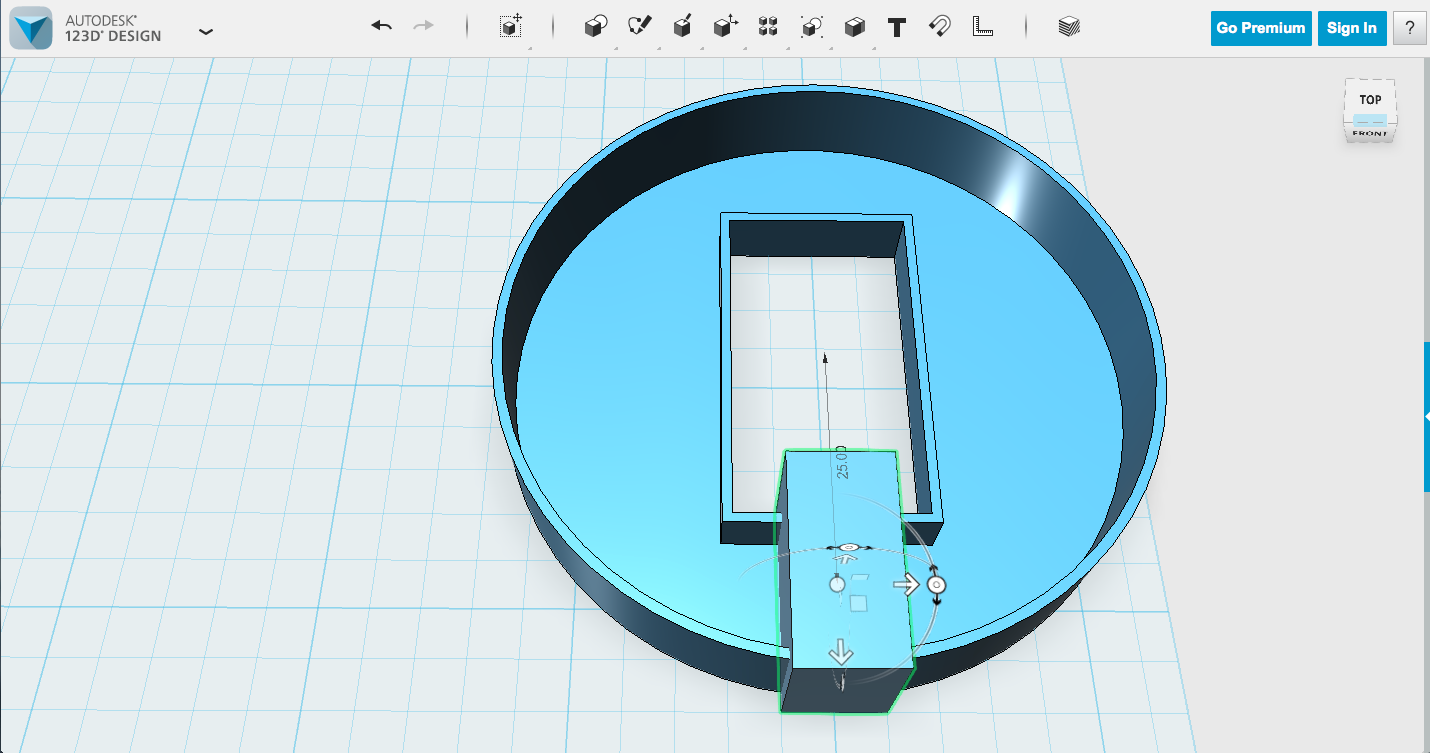This screenshot has width=1430, height=753.
Task: Select the Transform tool
Action: [x=510, y=27]
